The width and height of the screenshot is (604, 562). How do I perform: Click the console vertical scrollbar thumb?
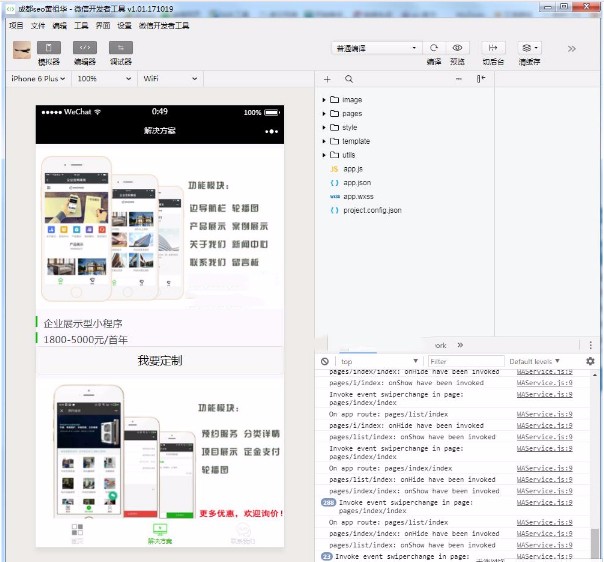[x=595, y=543]
